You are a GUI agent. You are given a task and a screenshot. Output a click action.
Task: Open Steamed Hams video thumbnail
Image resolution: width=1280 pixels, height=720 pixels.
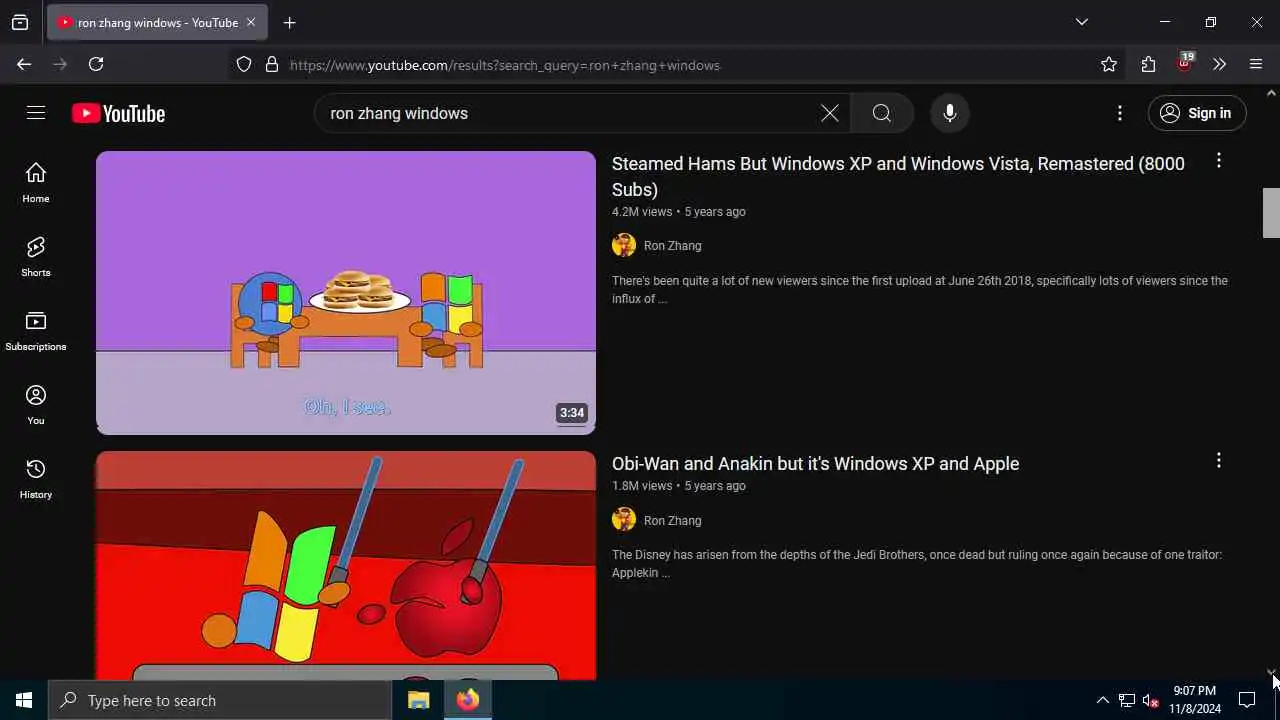[346, 293]
